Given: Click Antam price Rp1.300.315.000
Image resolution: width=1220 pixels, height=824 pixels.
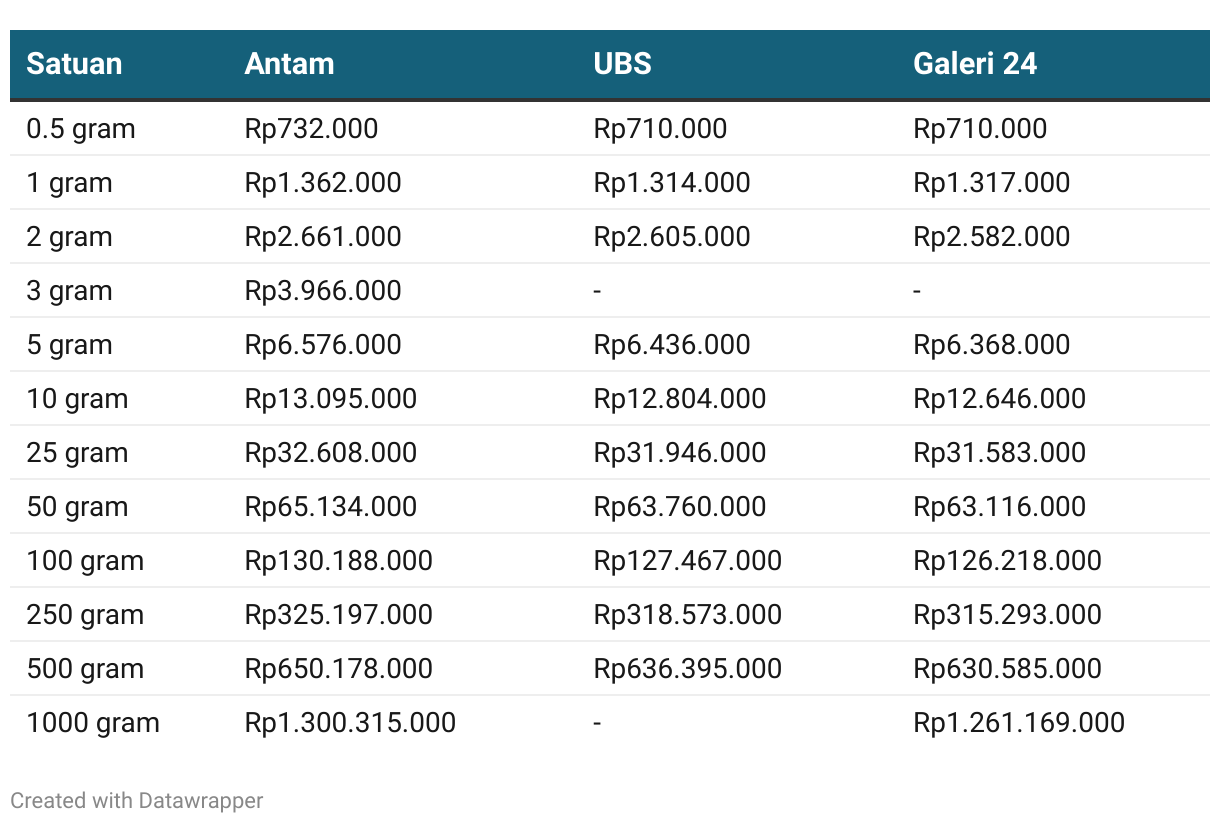Looking at the screenshot, I should (x=350, y=723).
